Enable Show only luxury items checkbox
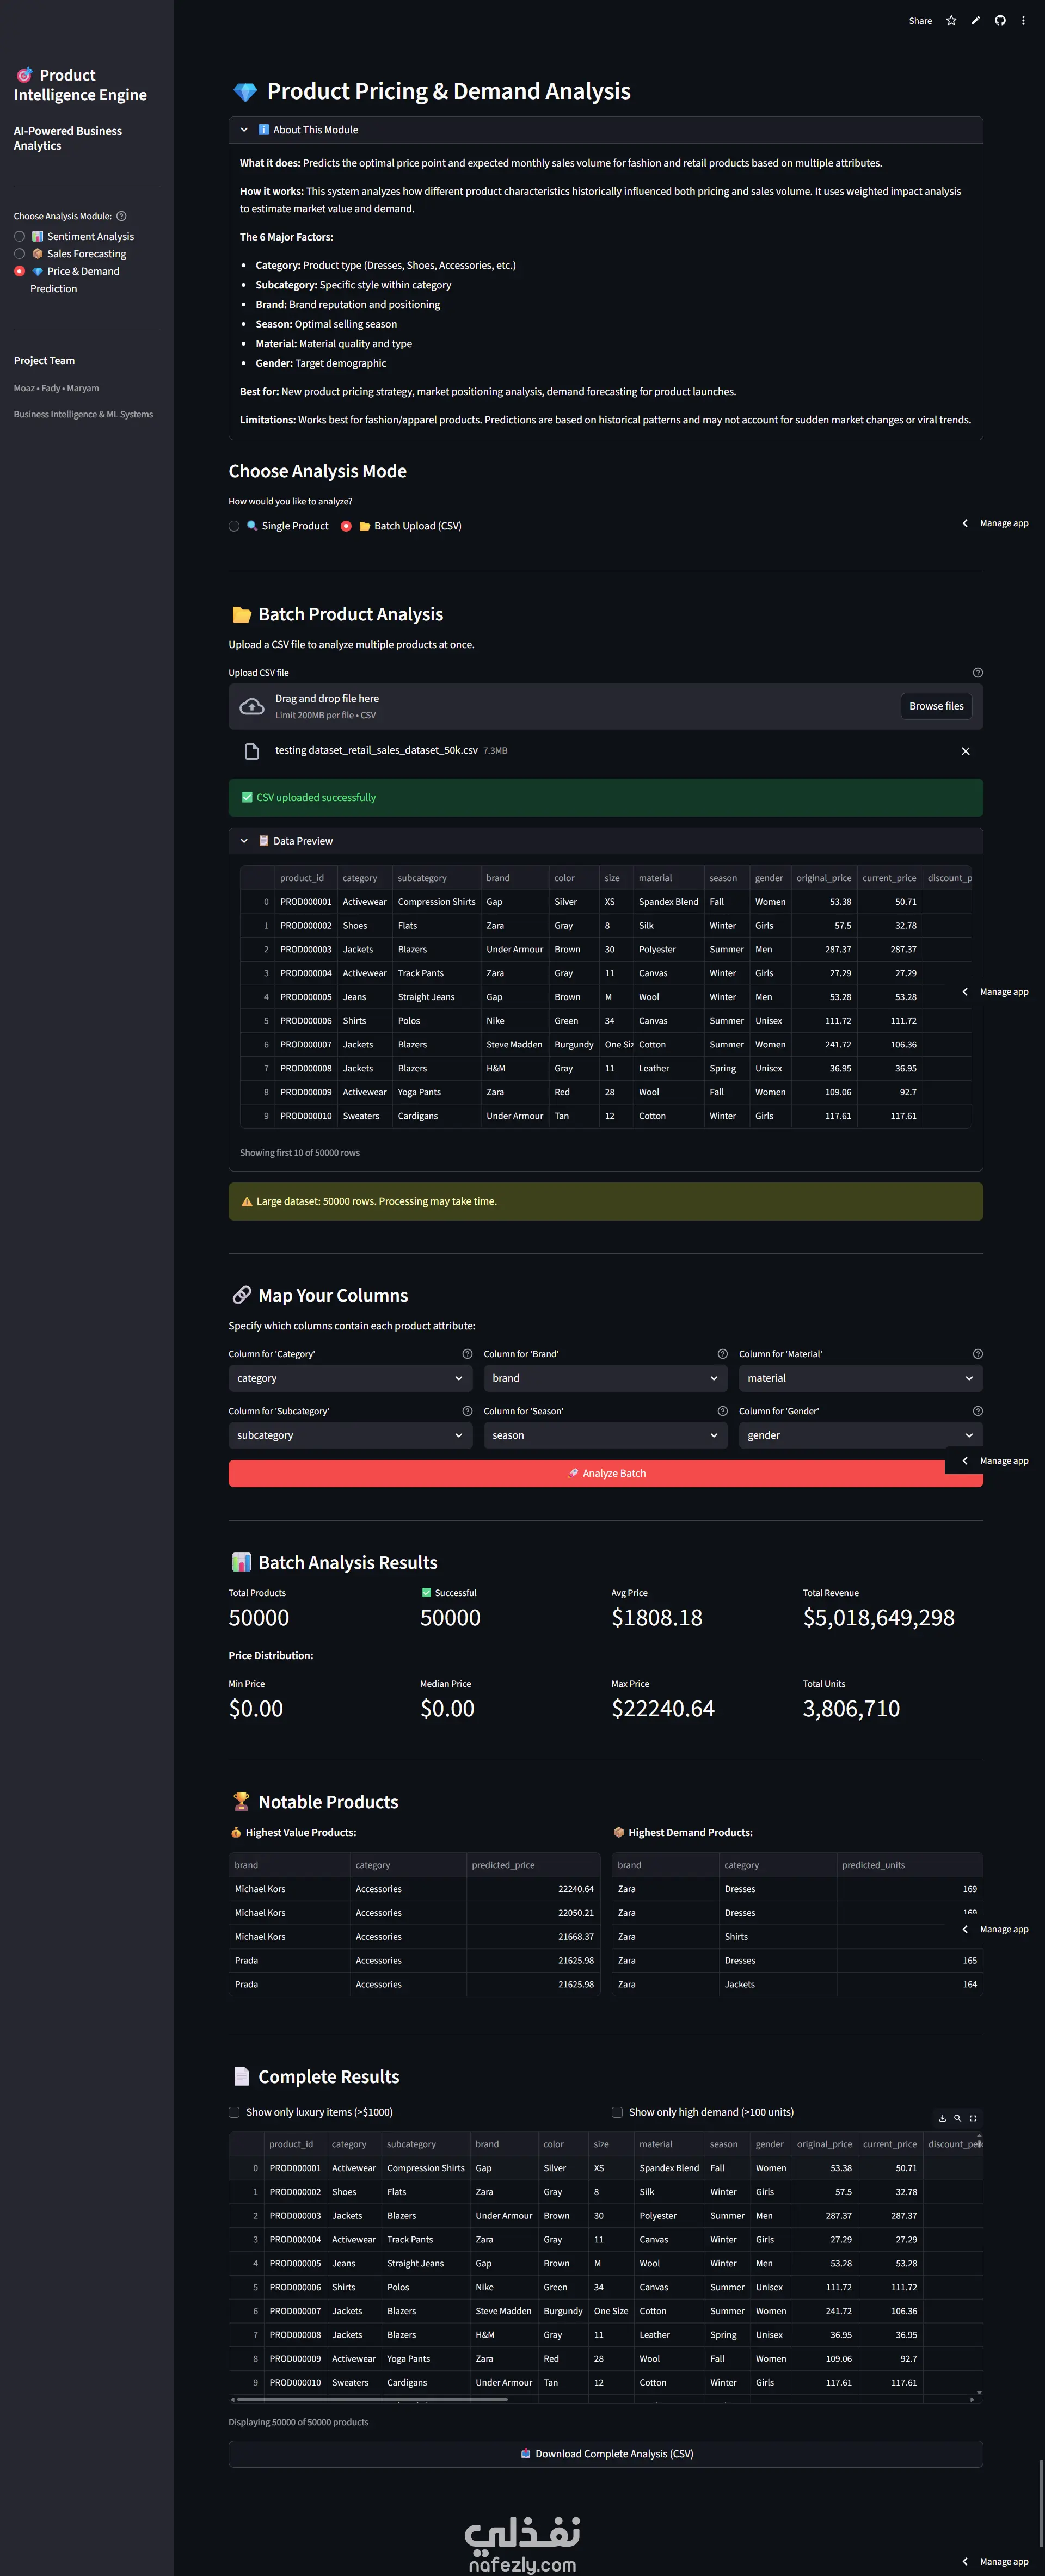 point(234,2112)
